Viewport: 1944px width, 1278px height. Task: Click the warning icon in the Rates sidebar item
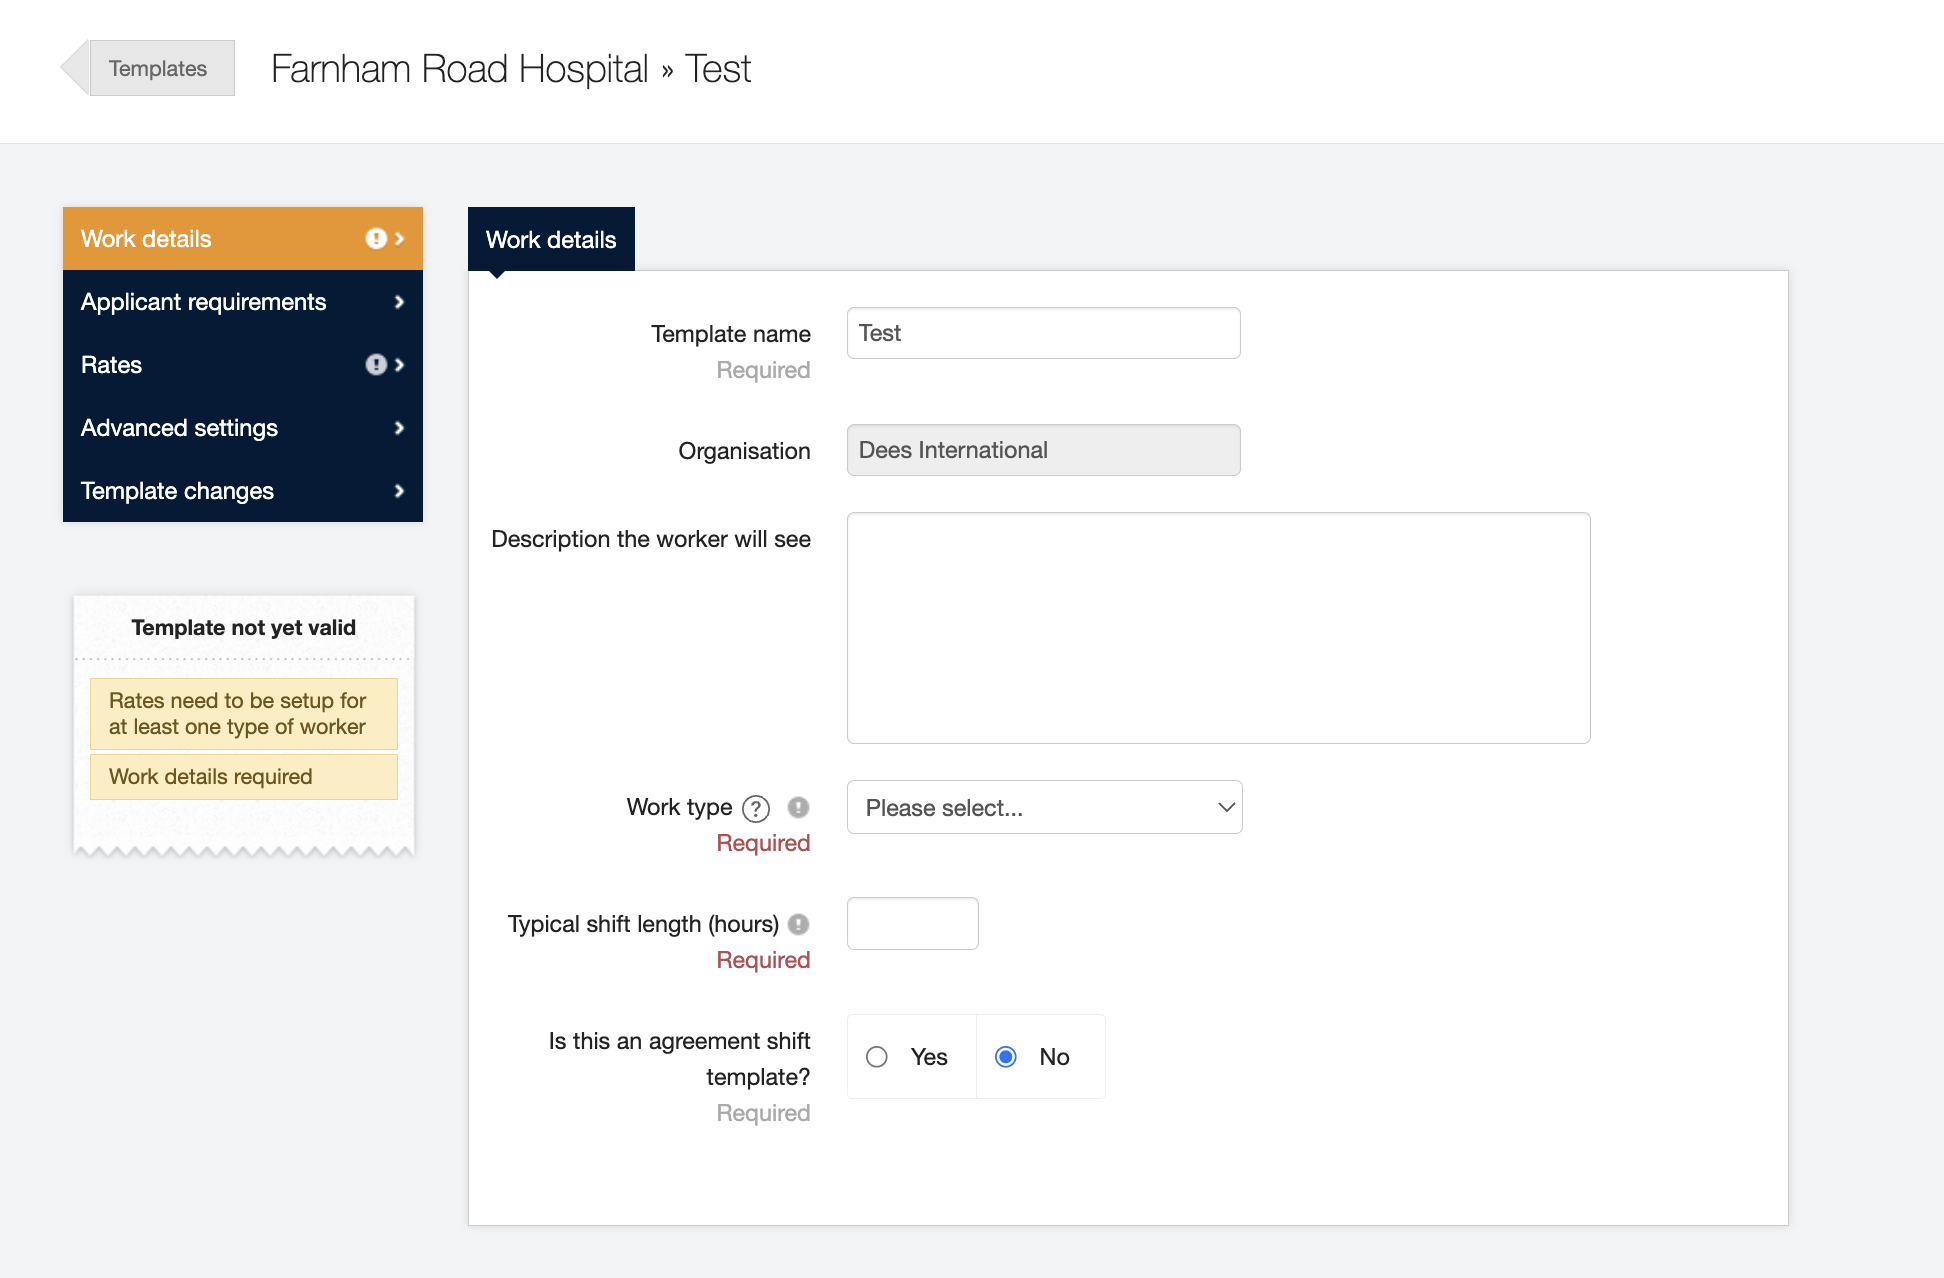[376, 364]
